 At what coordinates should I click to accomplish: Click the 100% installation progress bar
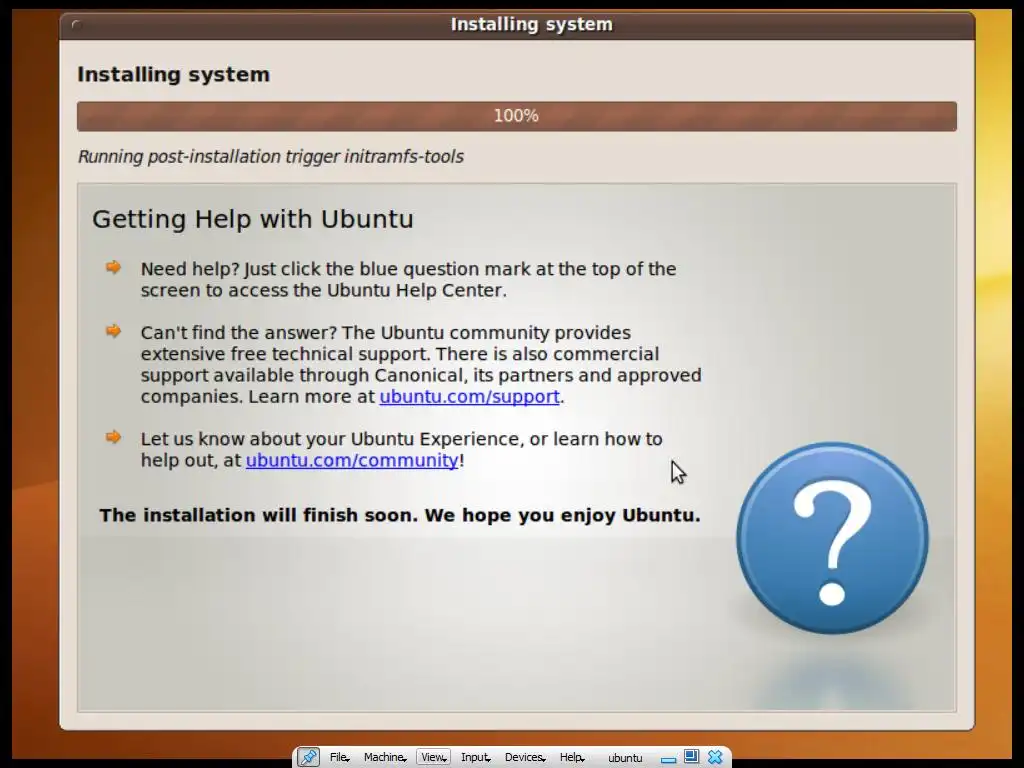[517, 116]
